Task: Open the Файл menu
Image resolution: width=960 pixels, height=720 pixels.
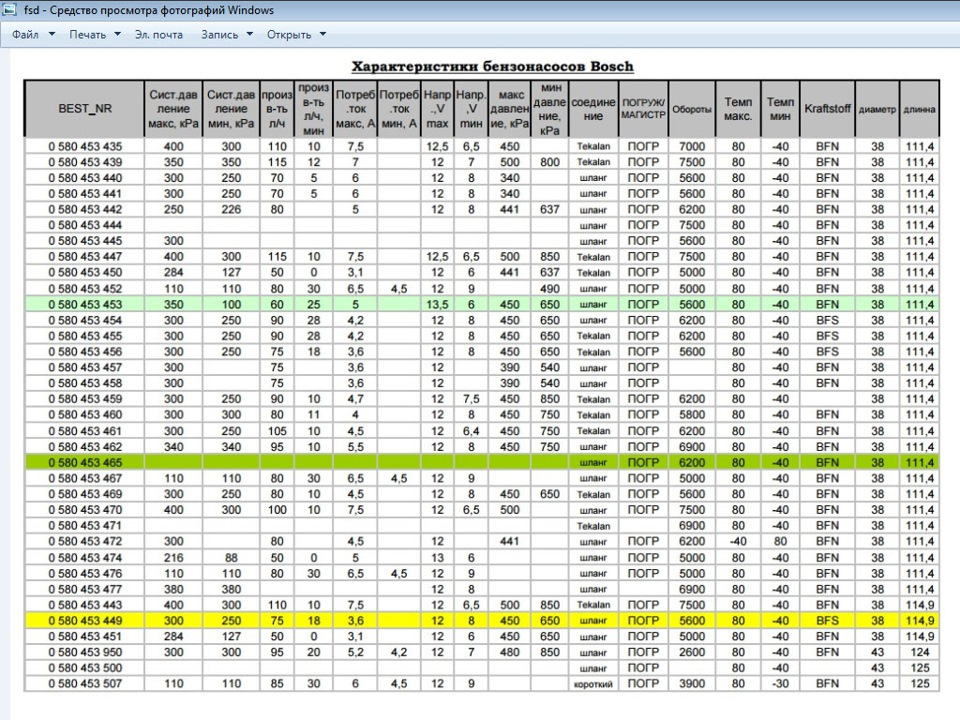Action: 25,34
